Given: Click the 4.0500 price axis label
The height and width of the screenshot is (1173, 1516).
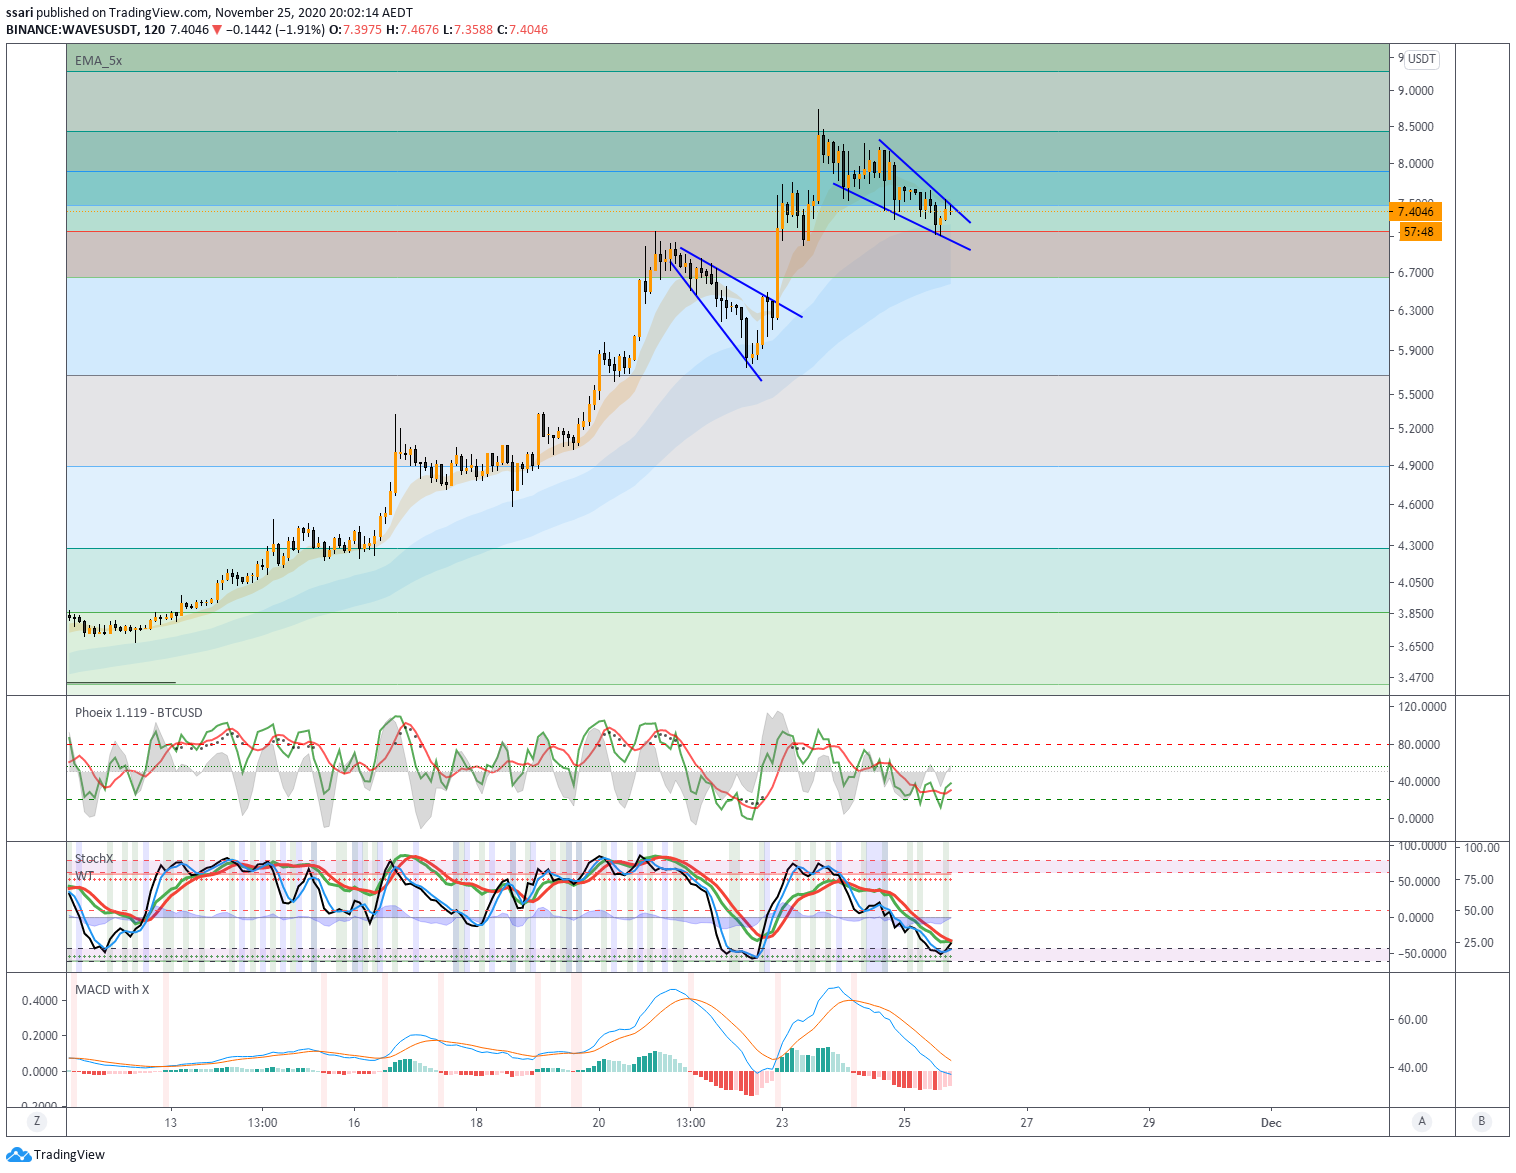Looking at the screenshot, I should coord(1416,583).
